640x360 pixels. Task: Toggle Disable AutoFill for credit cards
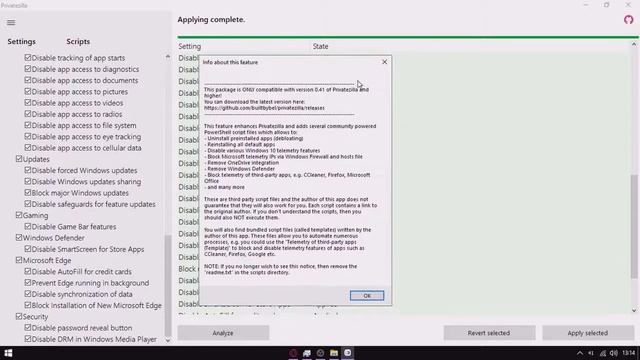tap(28, 271)
